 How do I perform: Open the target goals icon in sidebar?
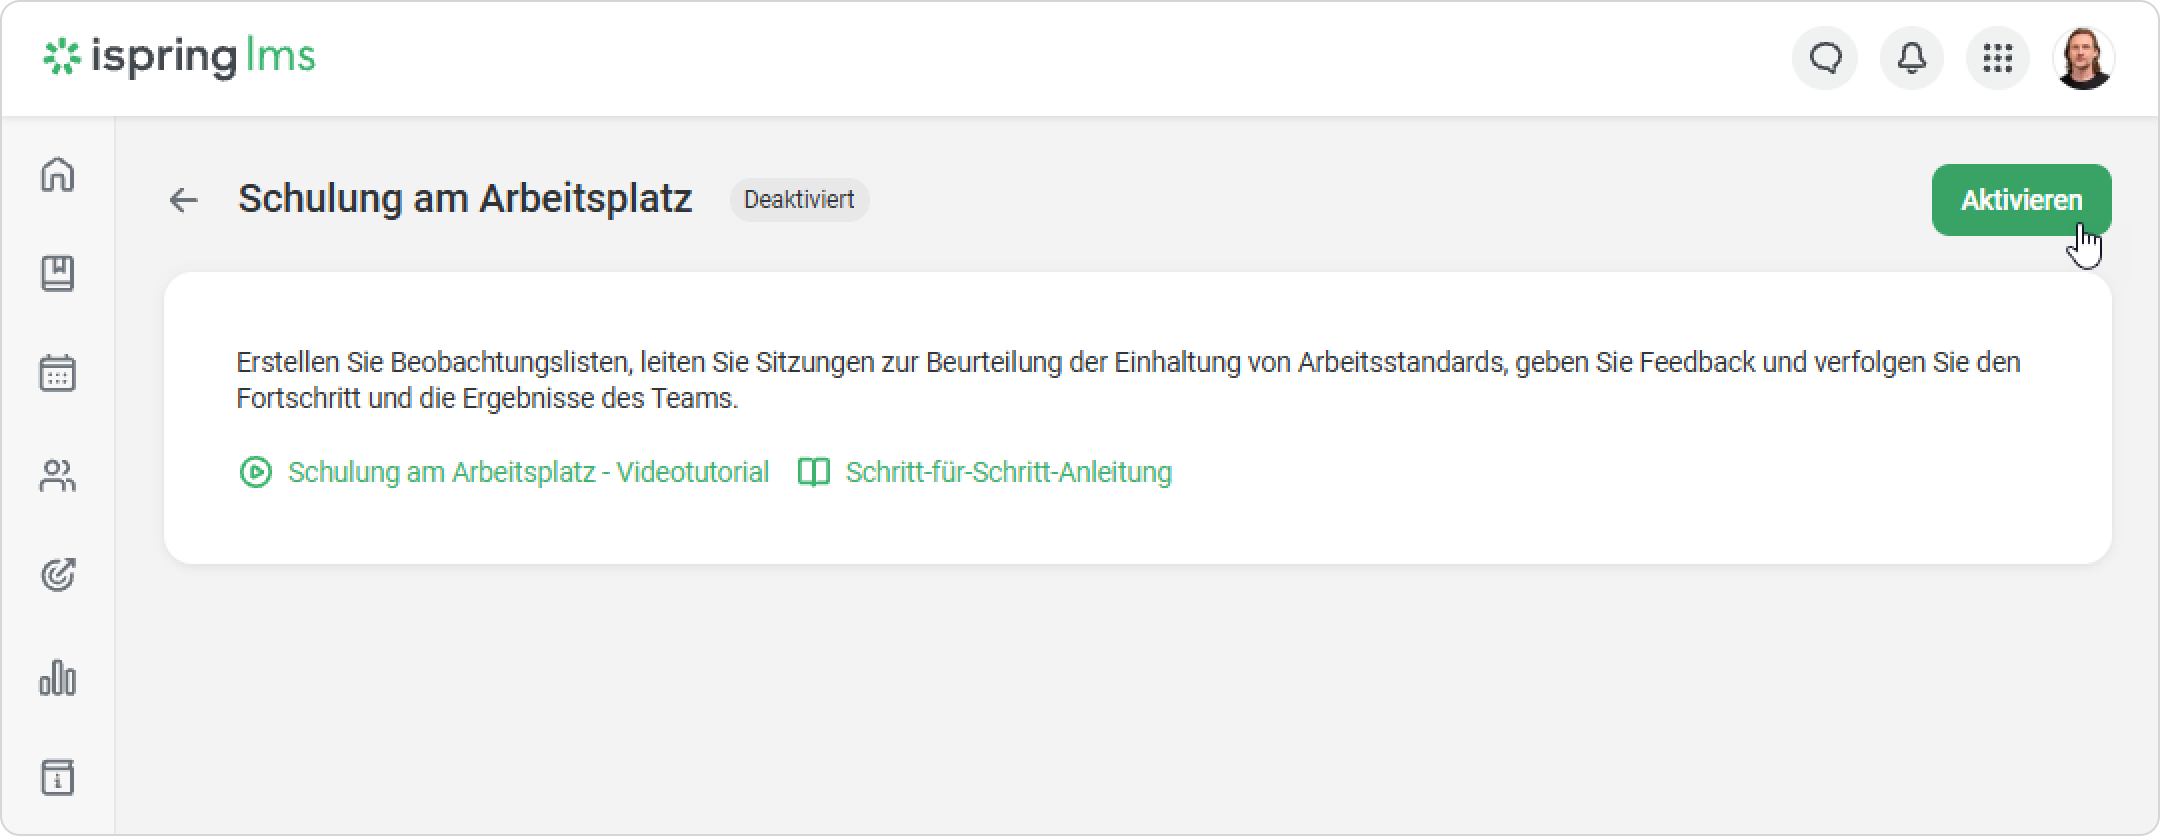coord(58,575)
